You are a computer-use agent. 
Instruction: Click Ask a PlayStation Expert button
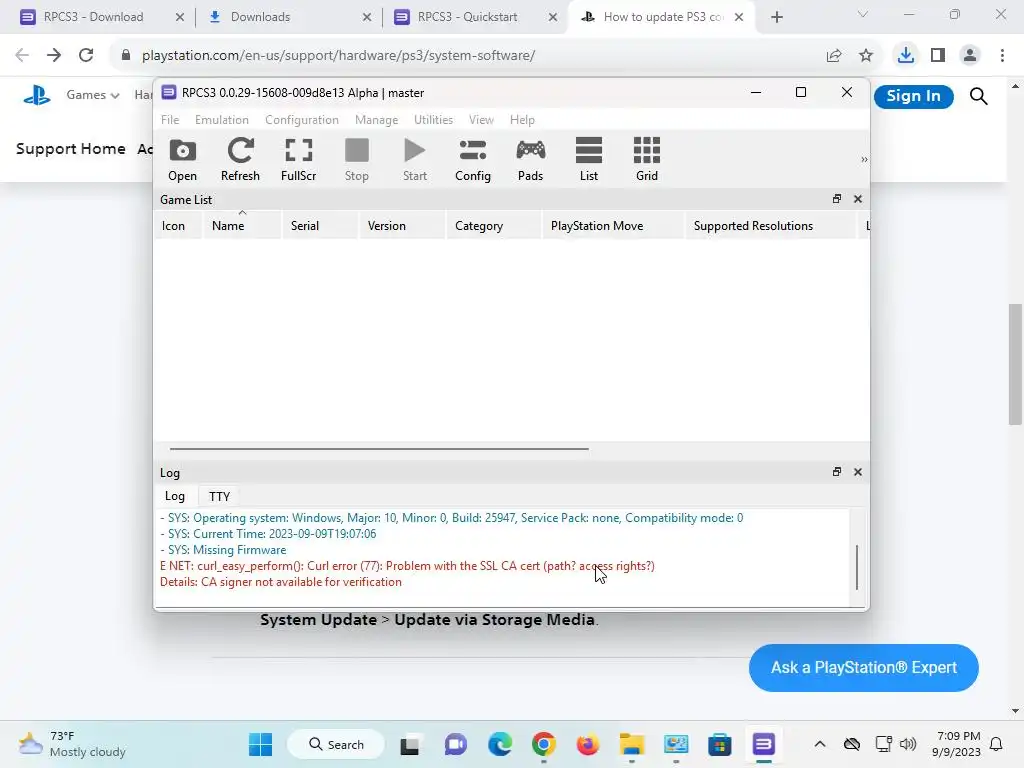coord(863,667)
